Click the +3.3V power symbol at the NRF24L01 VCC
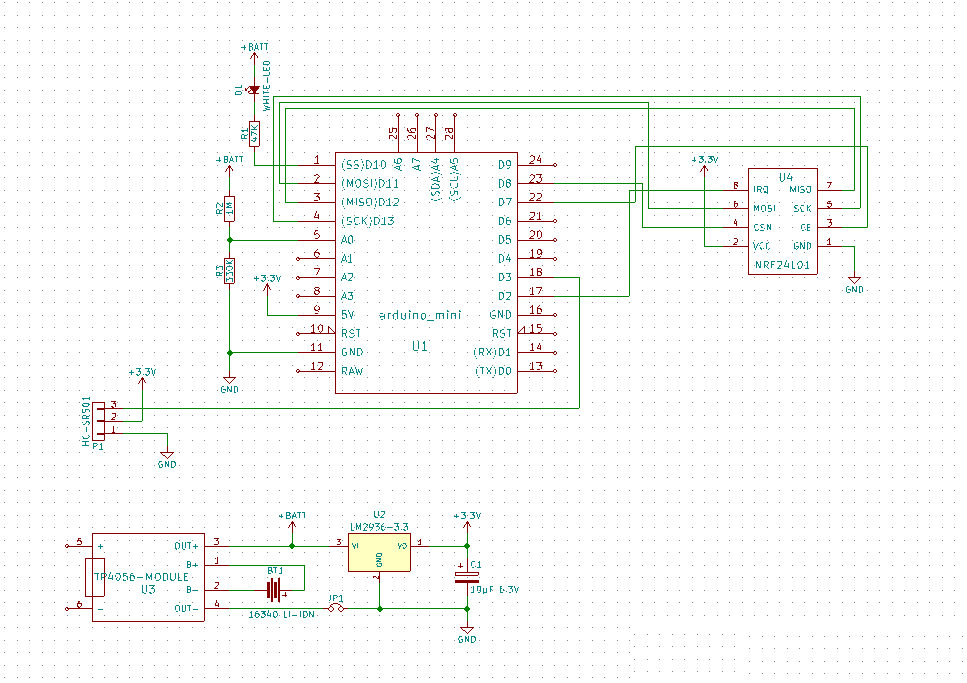This screenshot has height=683, width=967. [x=704, y=165]
